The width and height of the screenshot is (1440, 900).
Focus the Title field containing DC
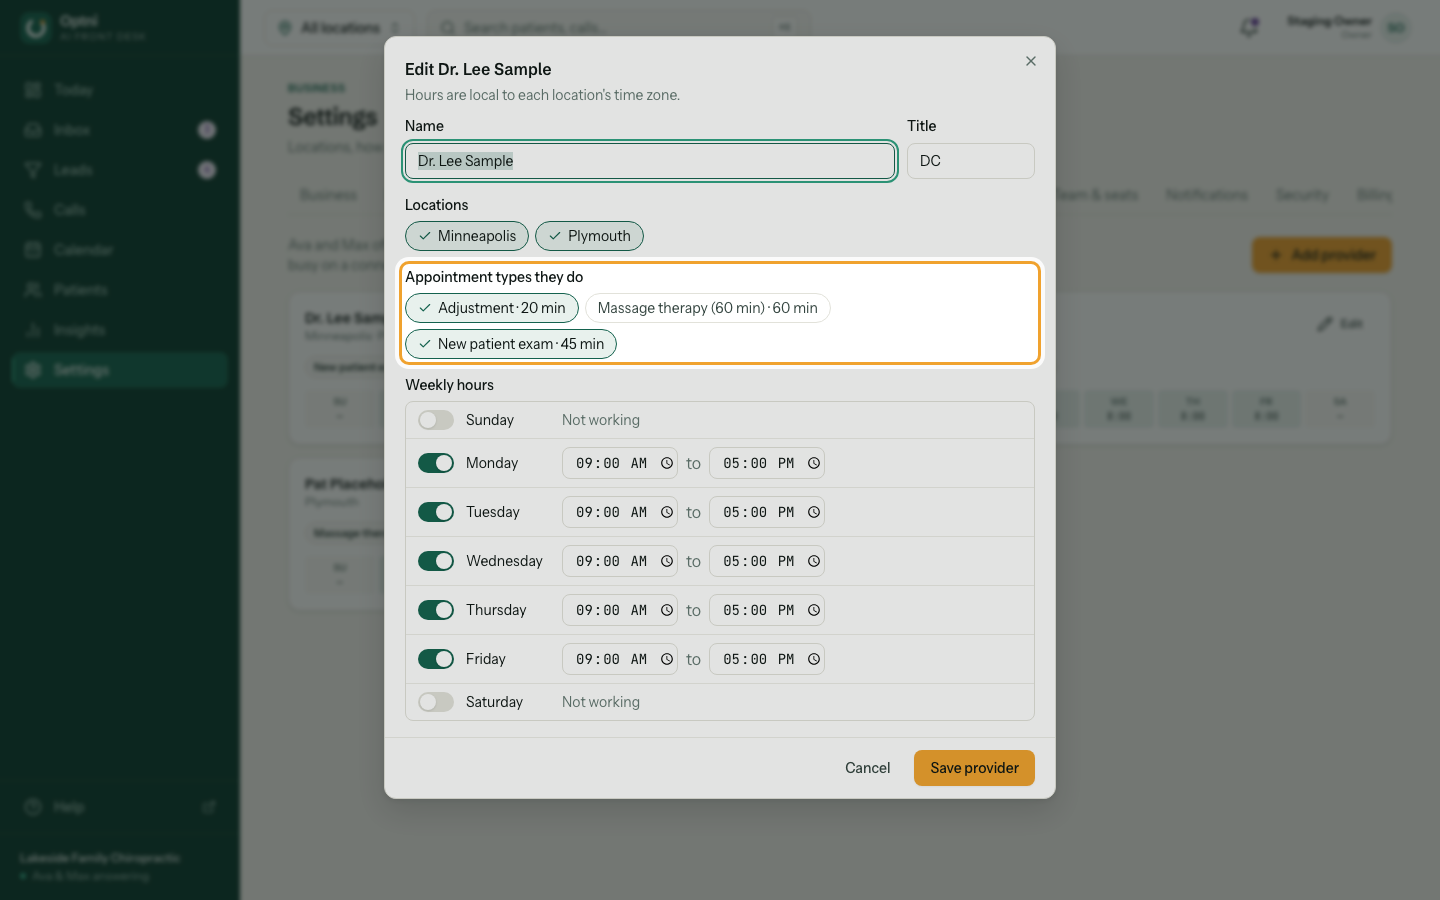971,161
